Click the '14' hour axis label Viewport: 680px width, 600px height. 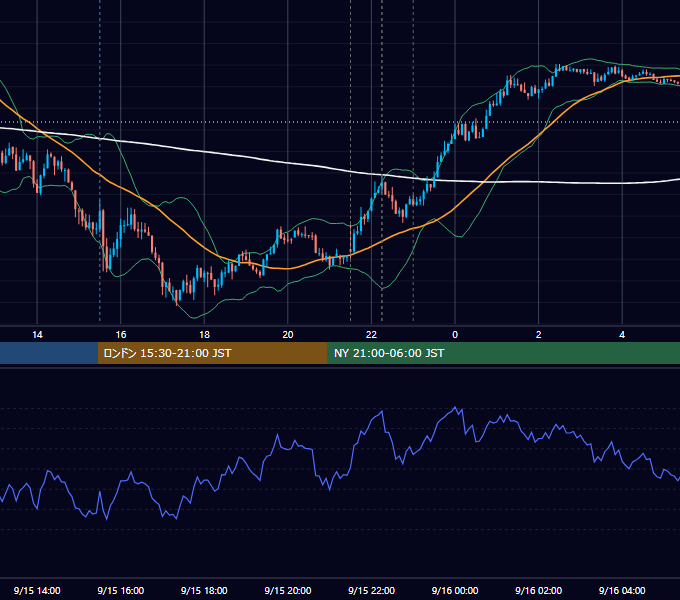click(37, 335)
